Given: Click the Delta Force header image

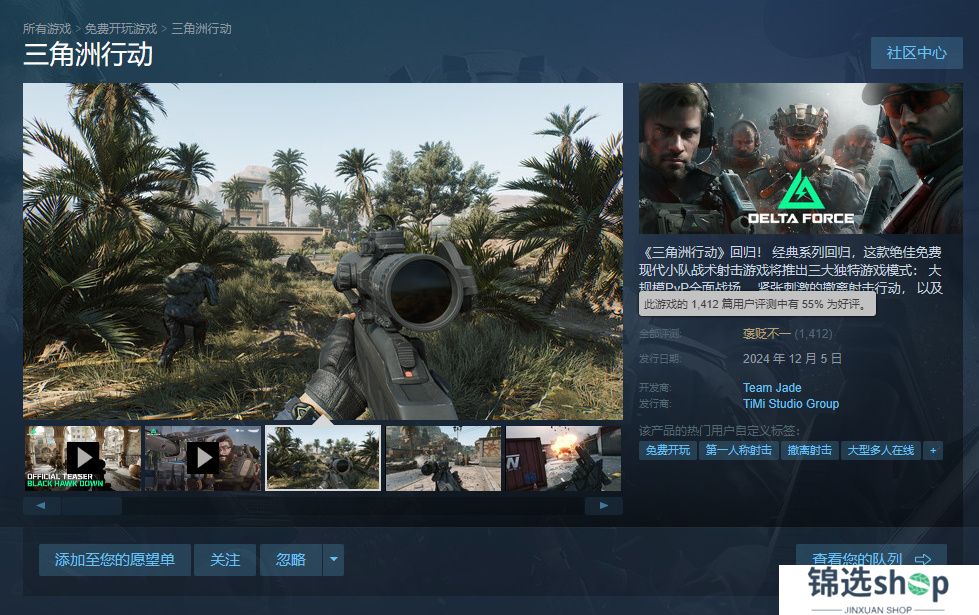Looking at the screenshot, I should click(x=800, y=159).
